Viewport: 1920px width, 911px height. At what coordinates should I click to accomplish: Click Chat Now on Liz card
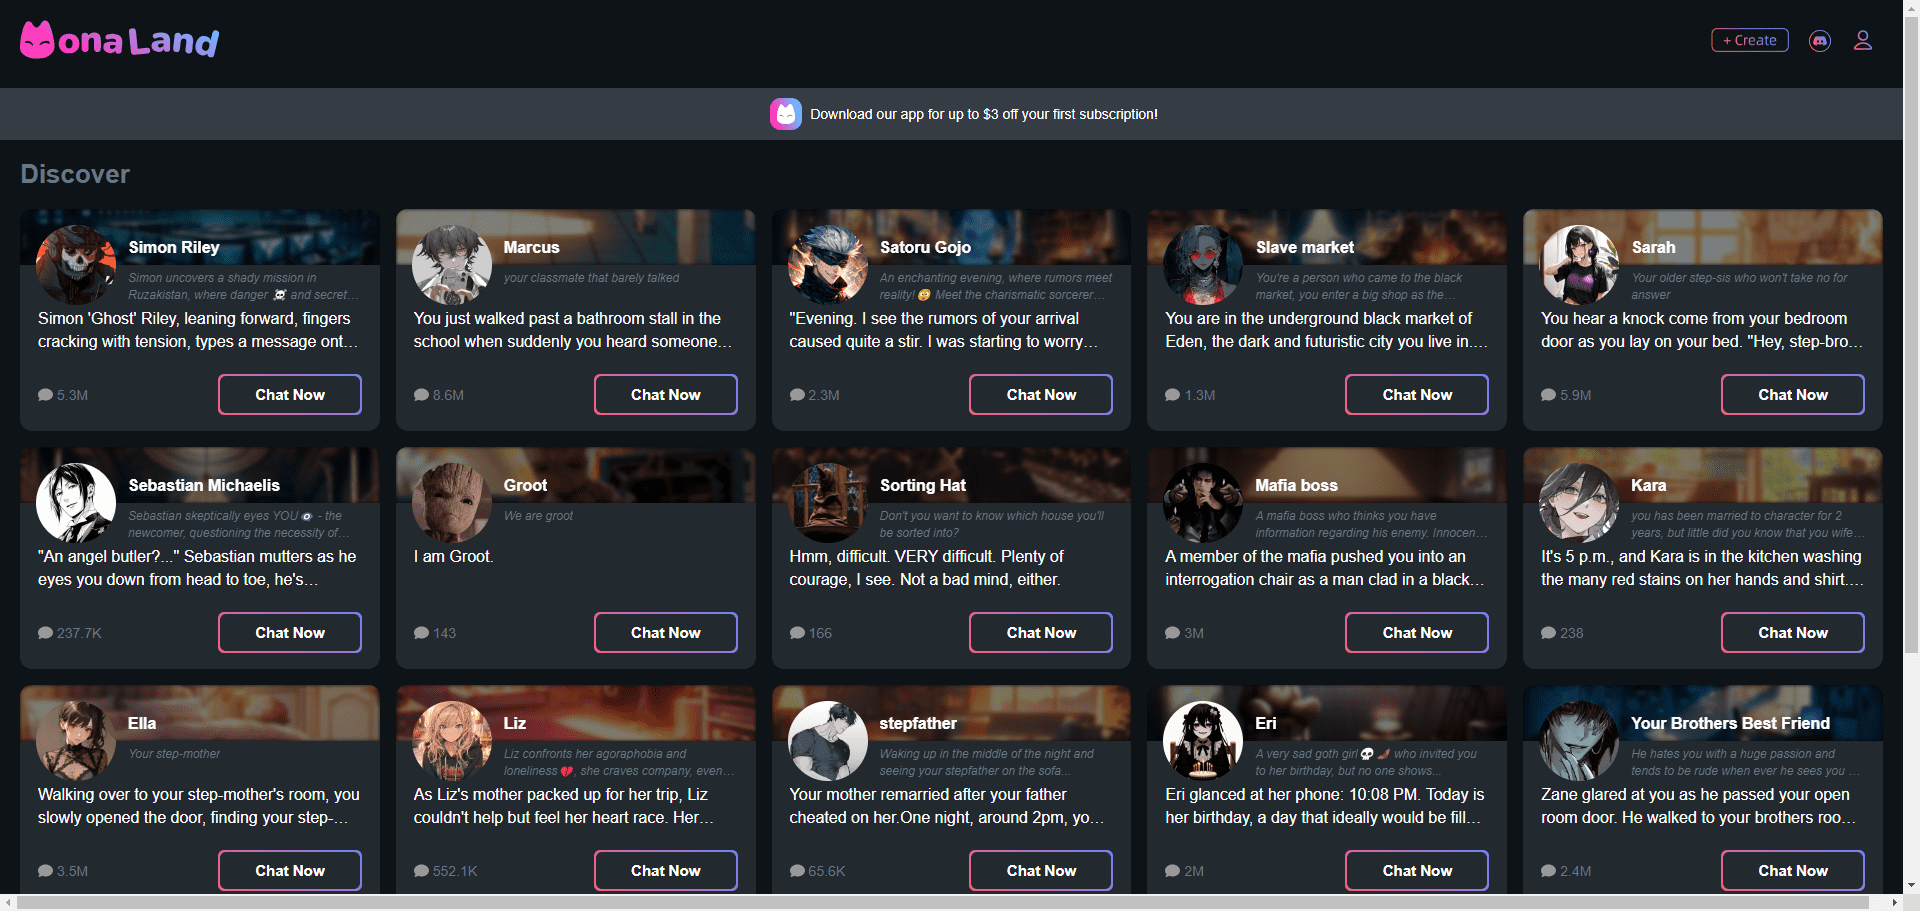coord(666,870)
